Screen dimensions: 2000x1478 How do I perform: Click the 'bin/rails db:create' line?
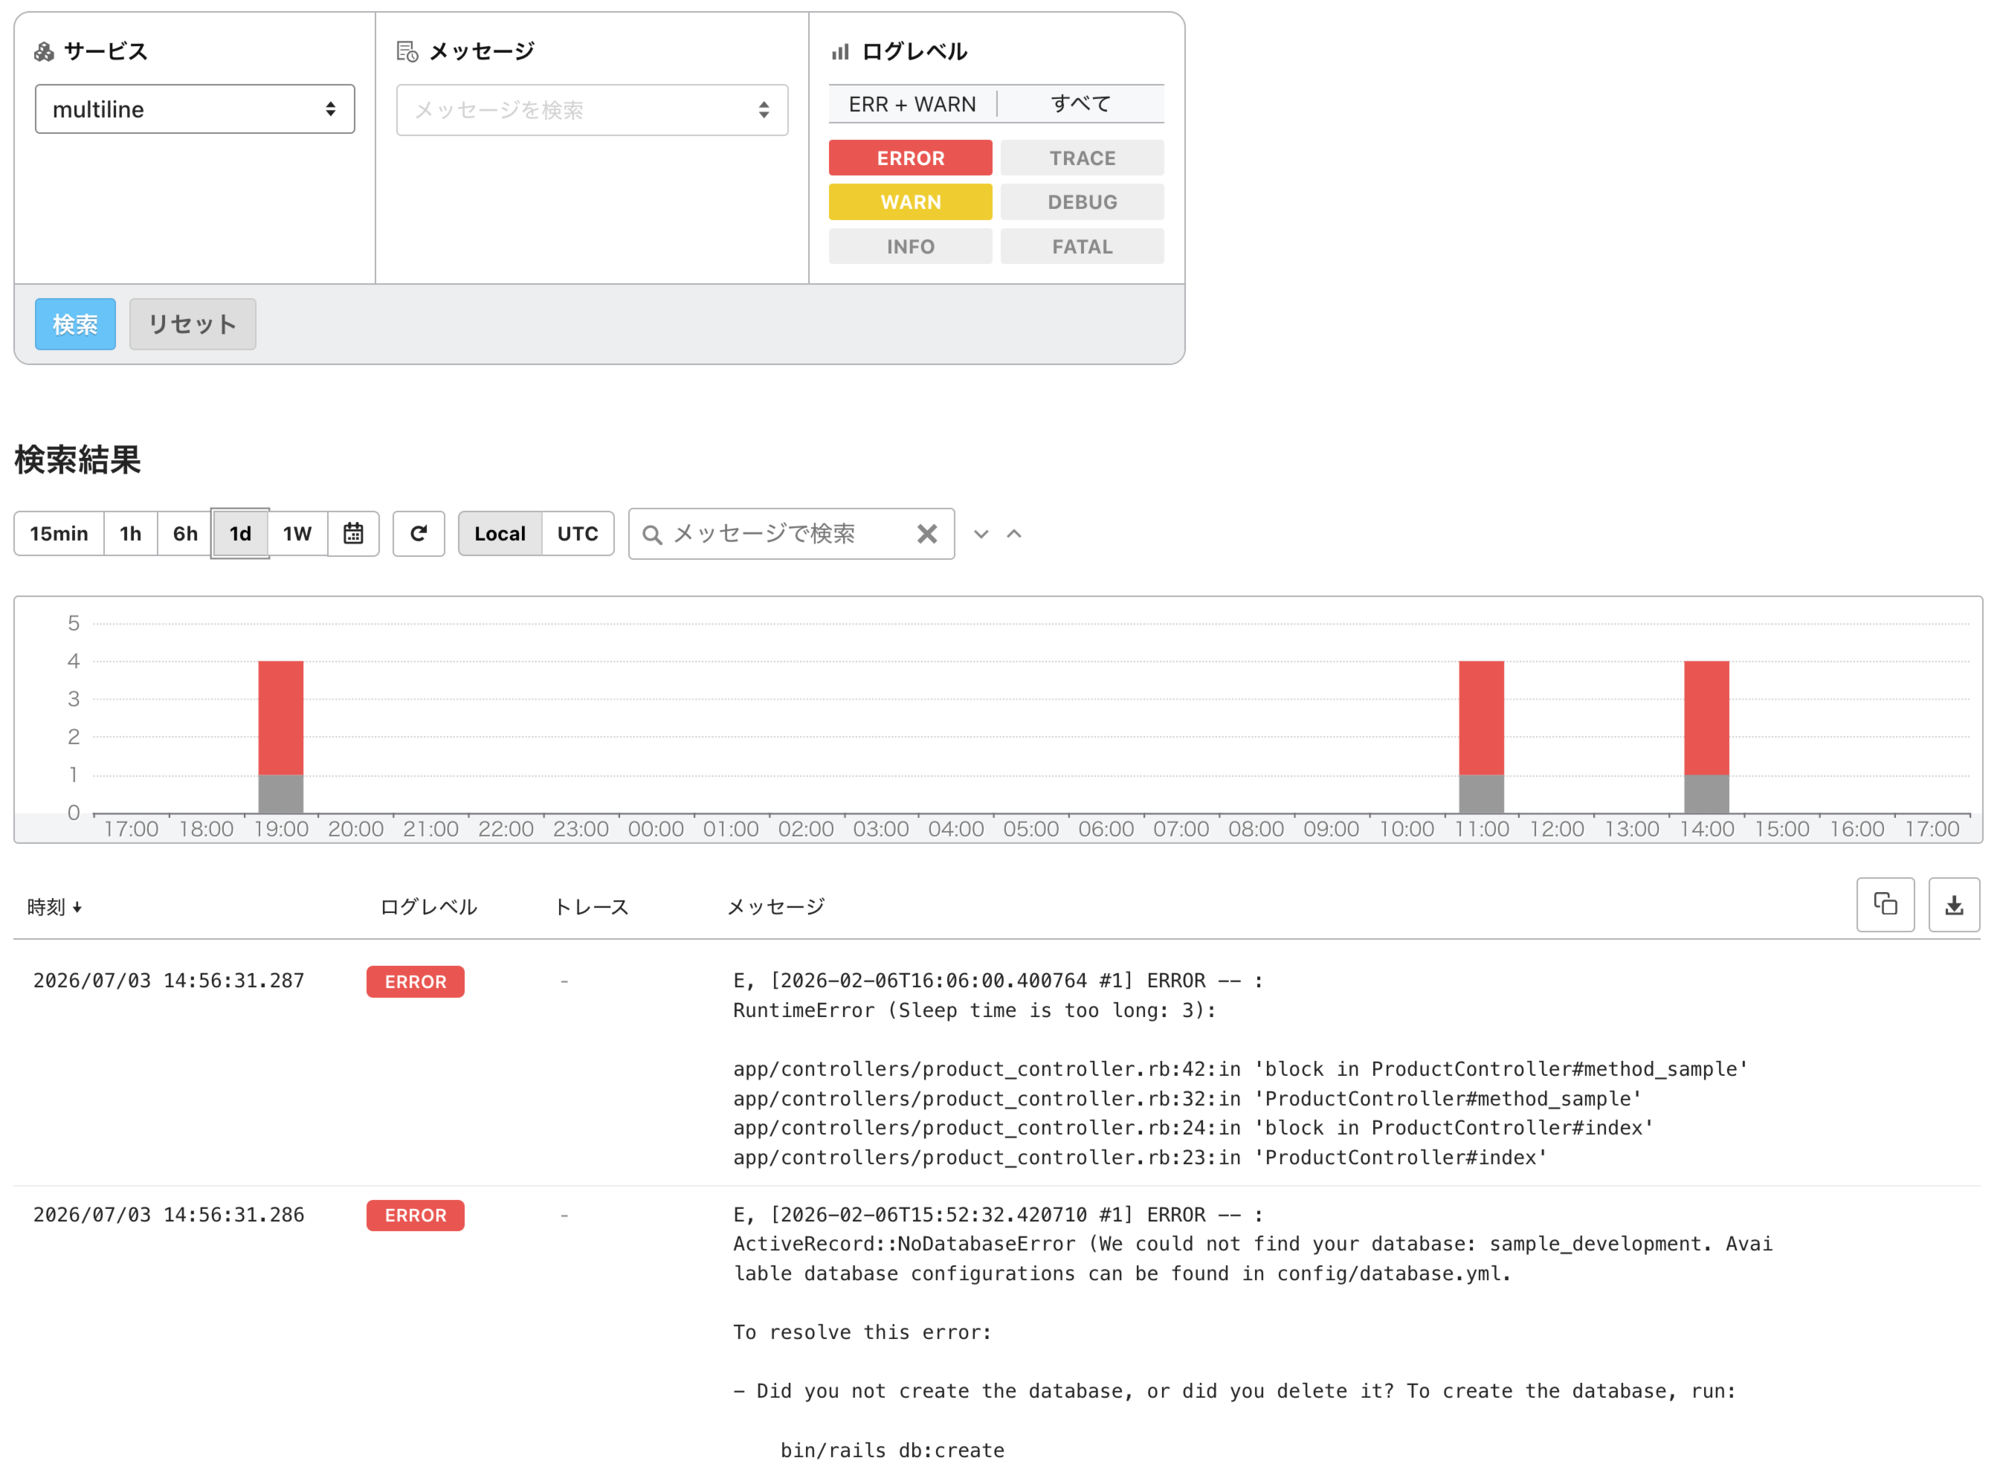click(892, 1451)
